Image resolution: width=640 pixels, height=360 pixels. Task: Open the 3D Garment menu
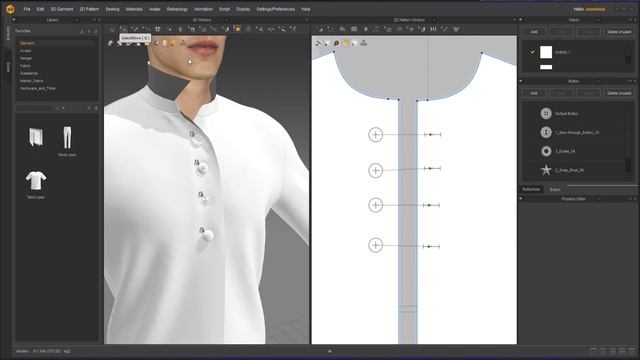[62, 9]
